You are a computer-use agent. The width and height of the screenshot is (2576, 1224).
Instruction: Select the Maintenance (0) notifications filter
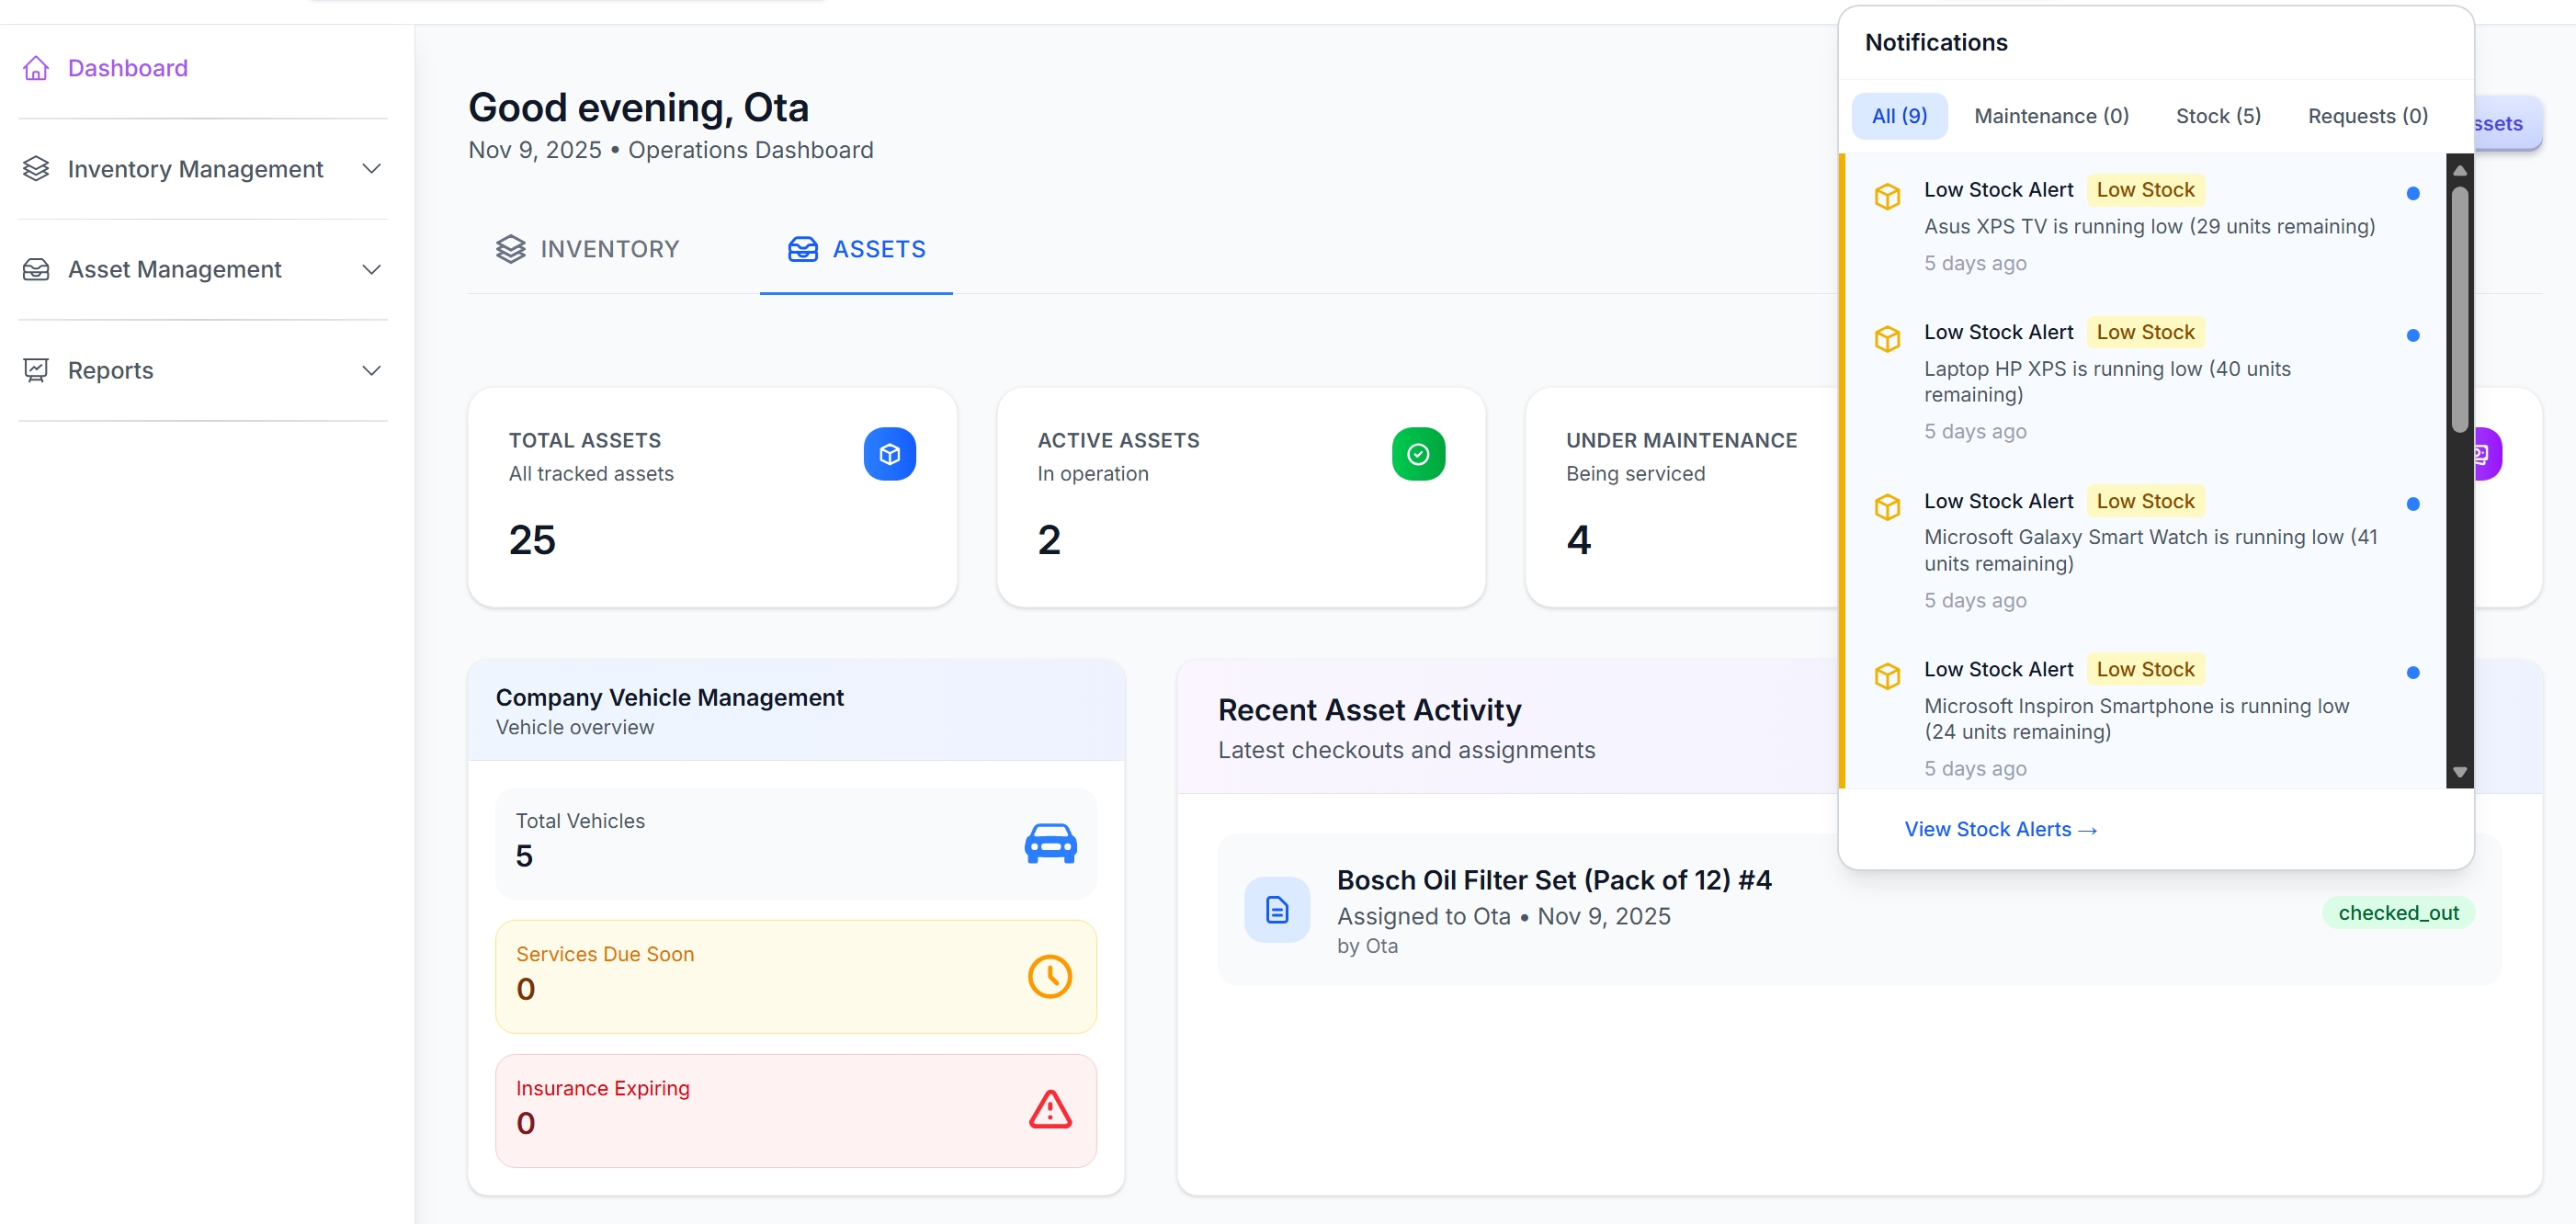click(2050, 116)
